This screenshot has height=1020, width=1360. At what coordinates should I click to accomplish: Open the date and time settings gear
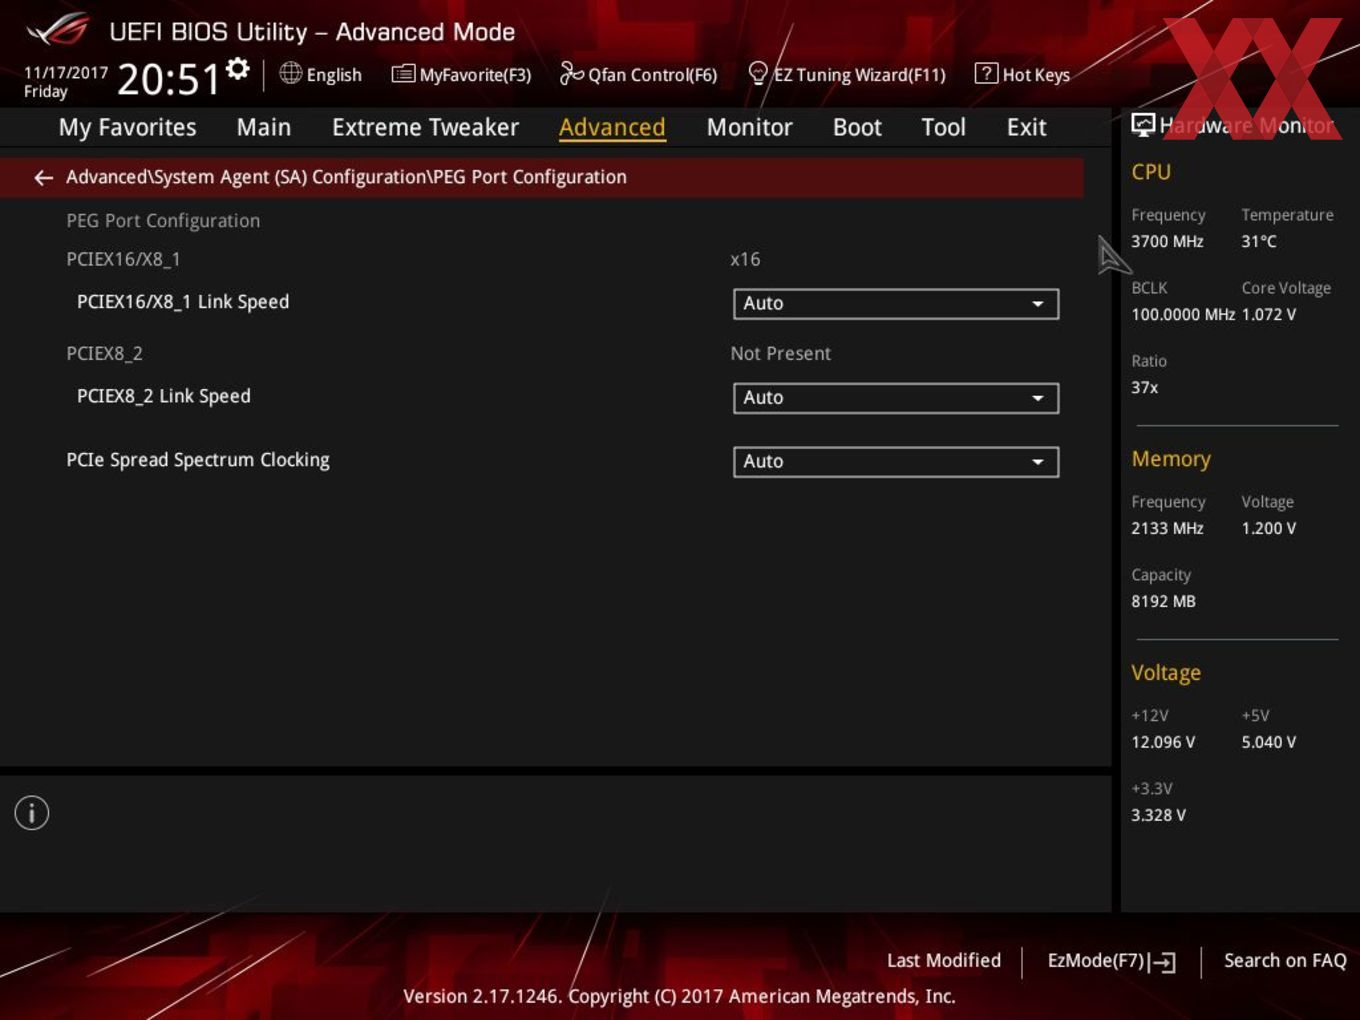click(x=238, y=68)
